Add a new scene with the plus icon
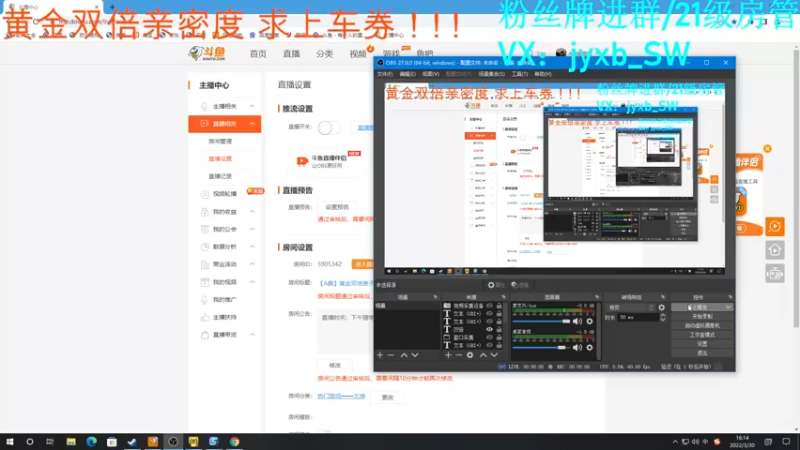The height and width of the screenshot is (450, 800). coord(380,355)
